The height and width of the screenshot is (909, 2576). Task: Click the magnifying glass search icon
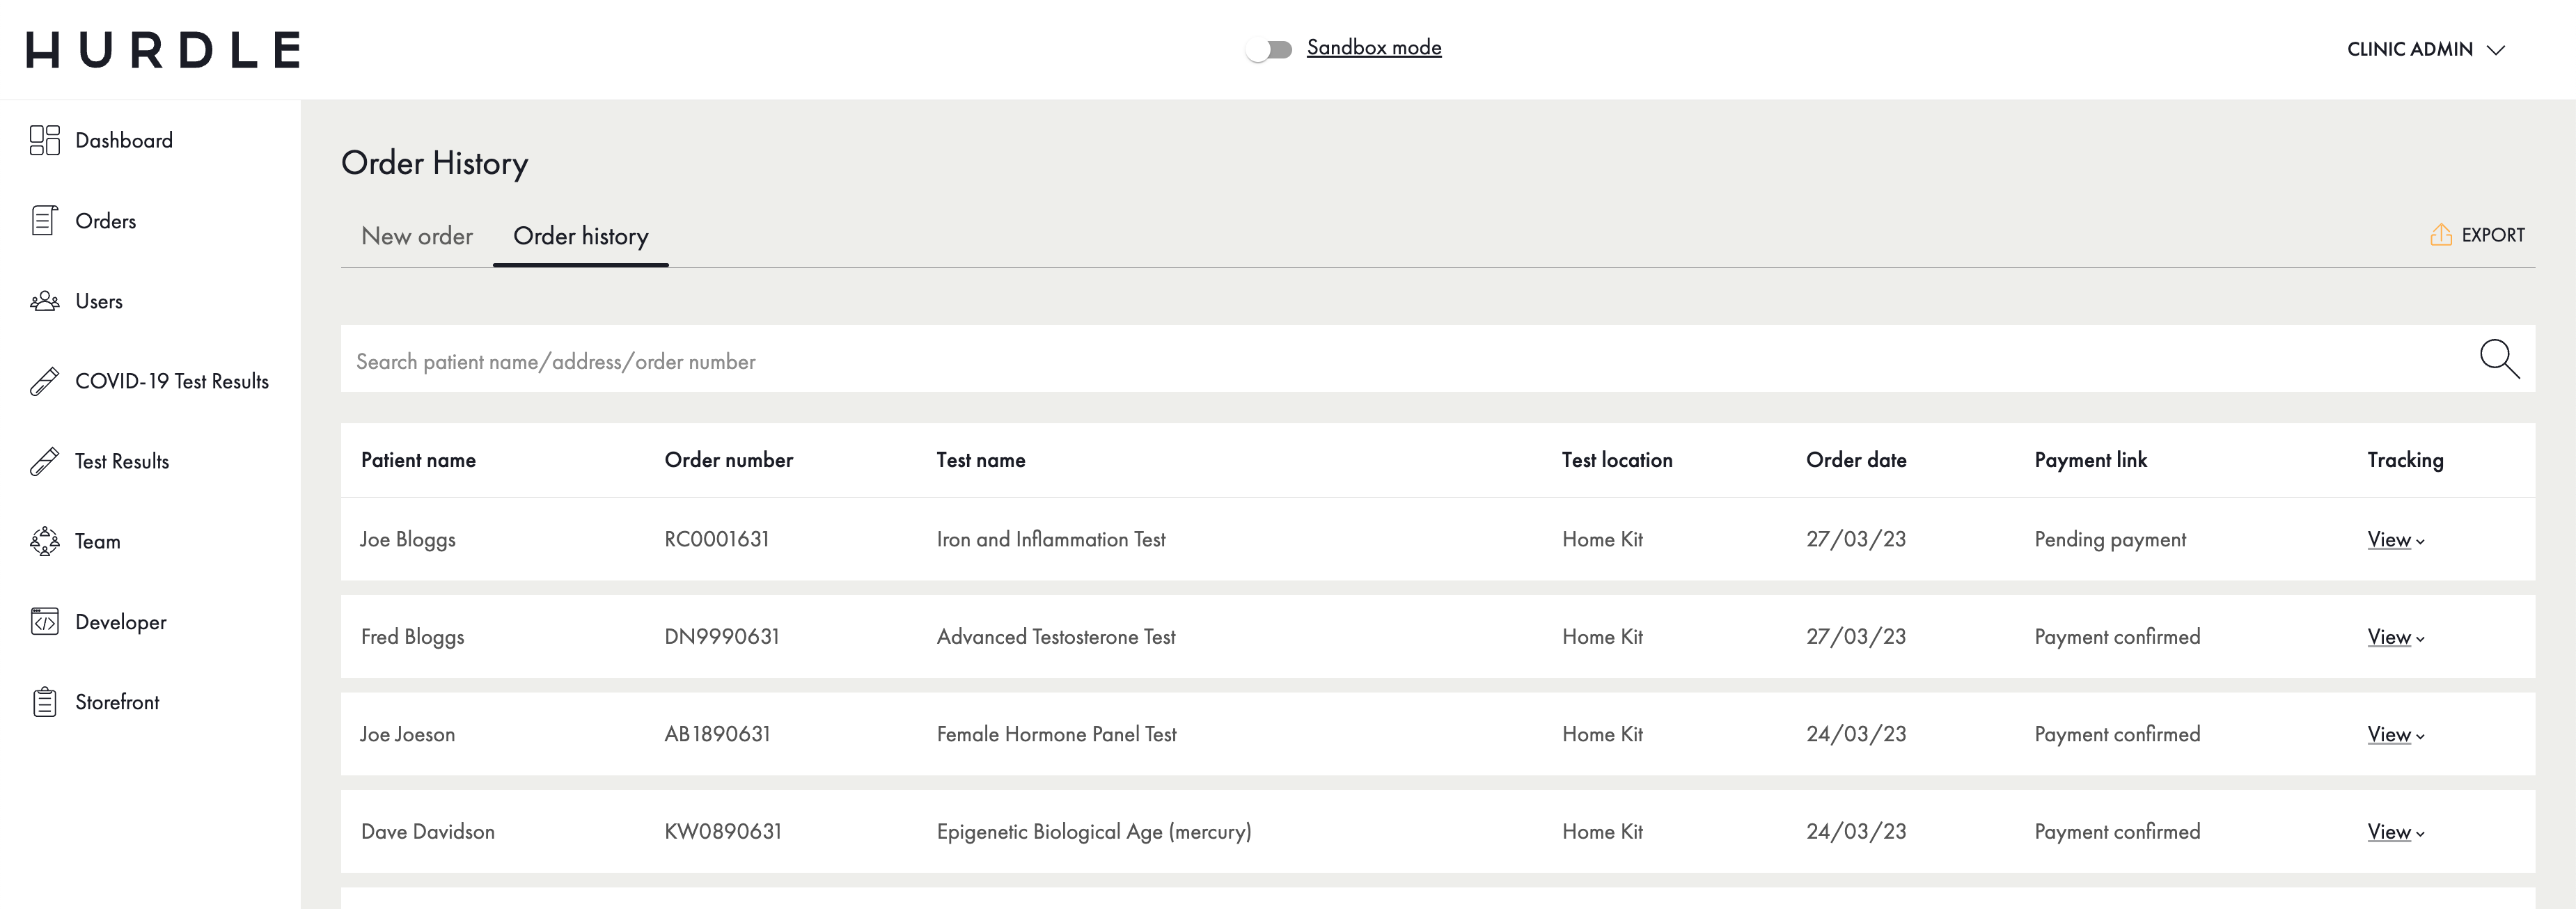(x=2498, y=358)
